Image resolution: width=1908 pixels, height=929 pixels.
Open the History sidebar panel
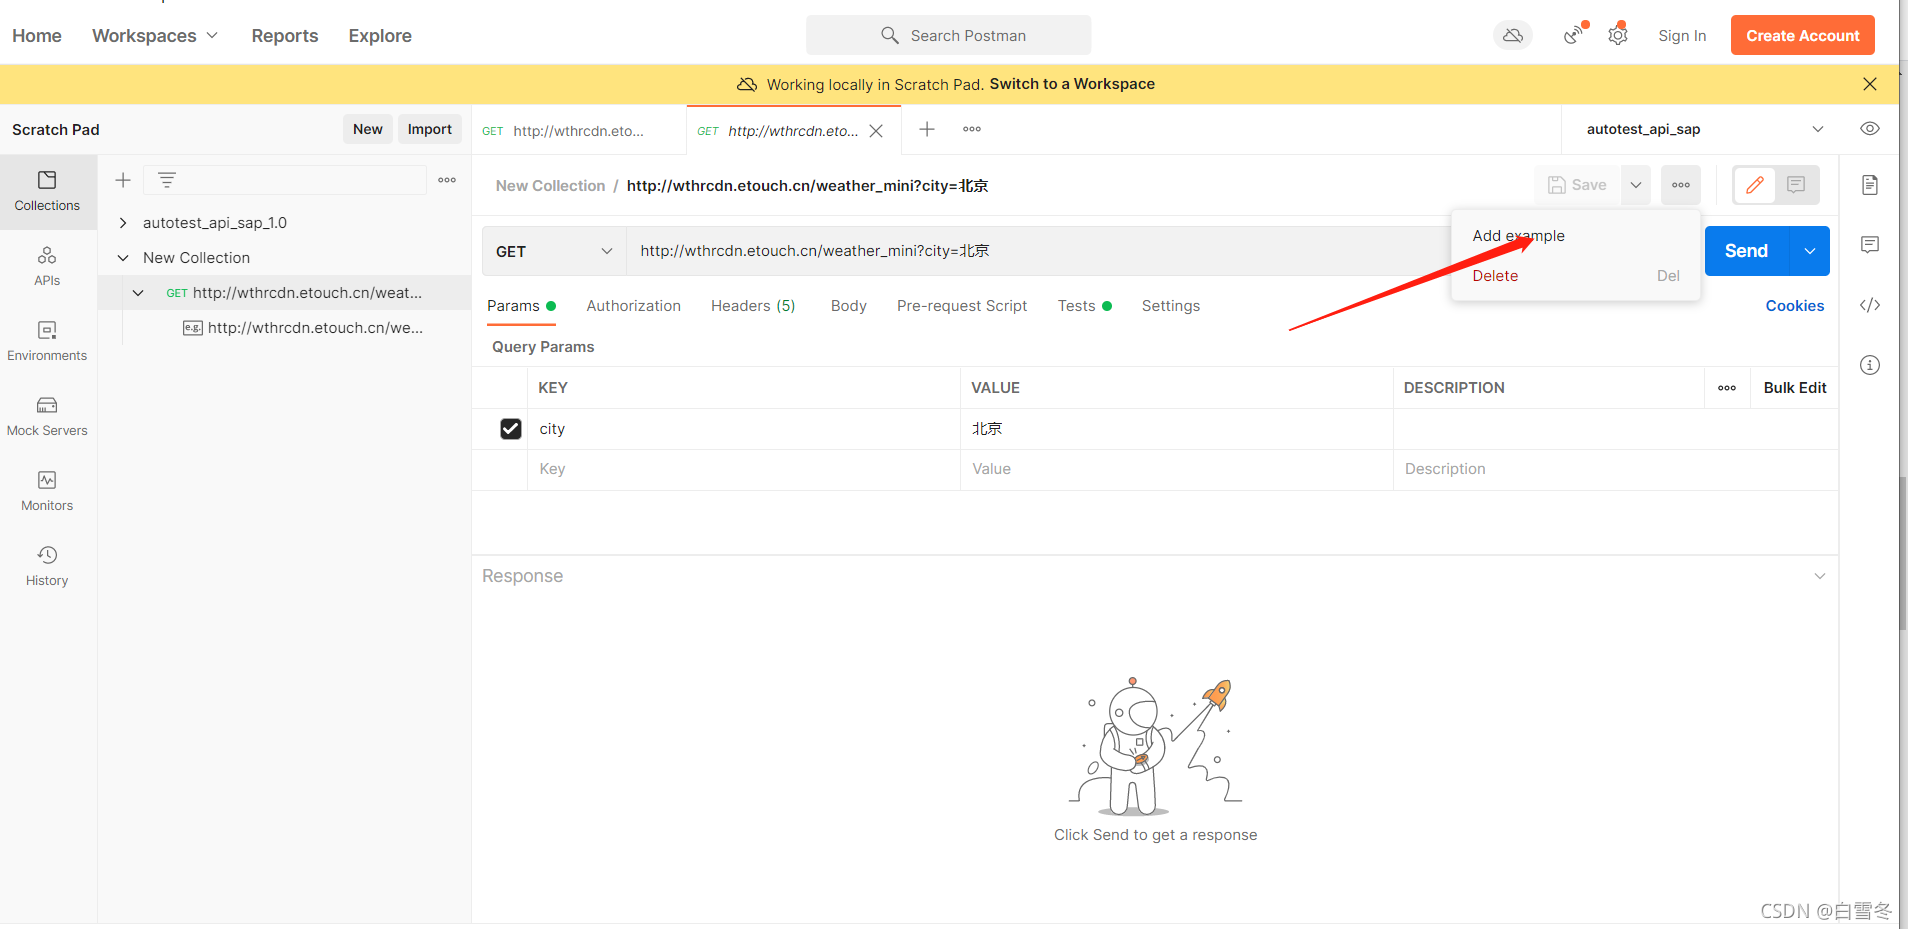pyautogui.click(x=47, y=567)
